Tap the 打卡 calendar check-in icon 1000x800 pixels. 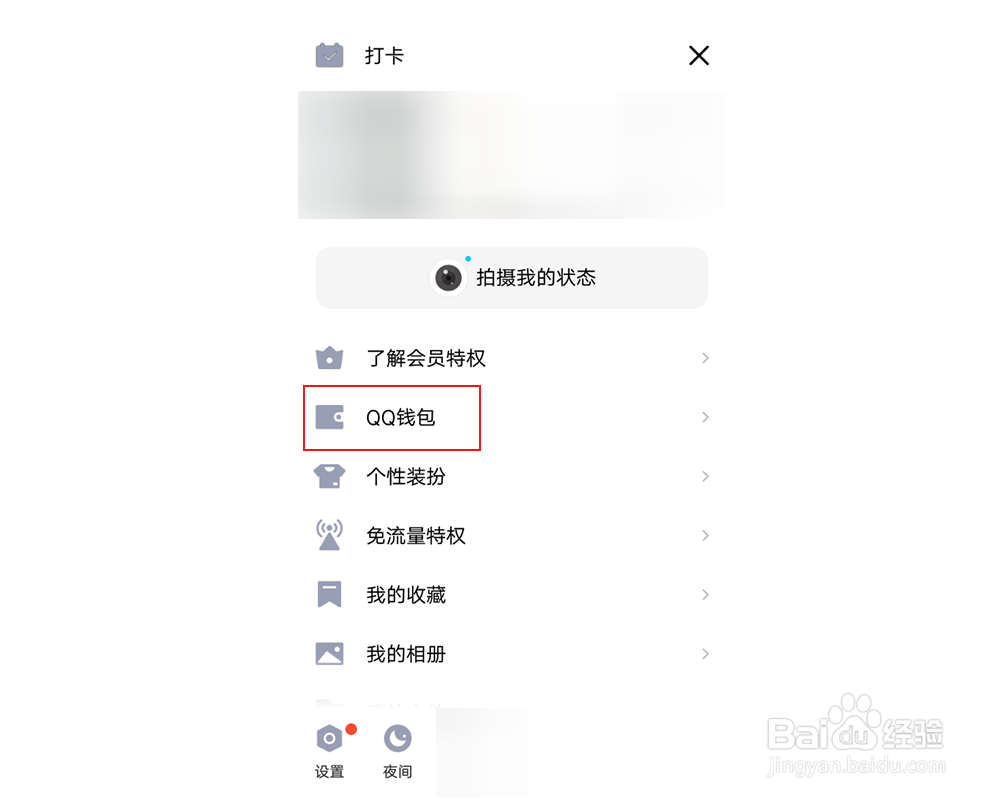point(329,56)
